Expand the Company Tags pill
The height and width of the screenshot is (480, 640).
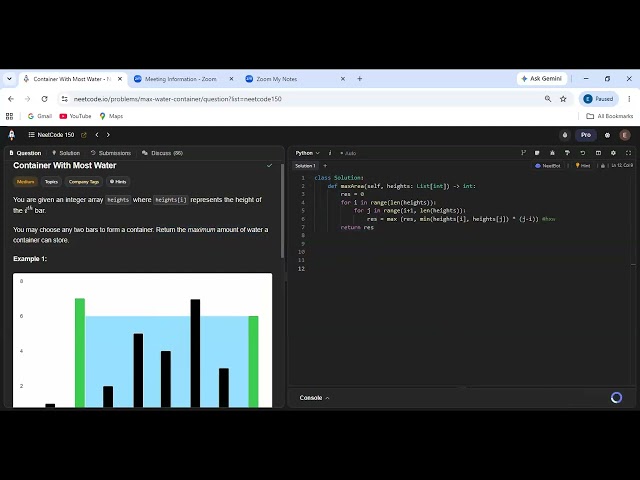click(x=84, y=182)
